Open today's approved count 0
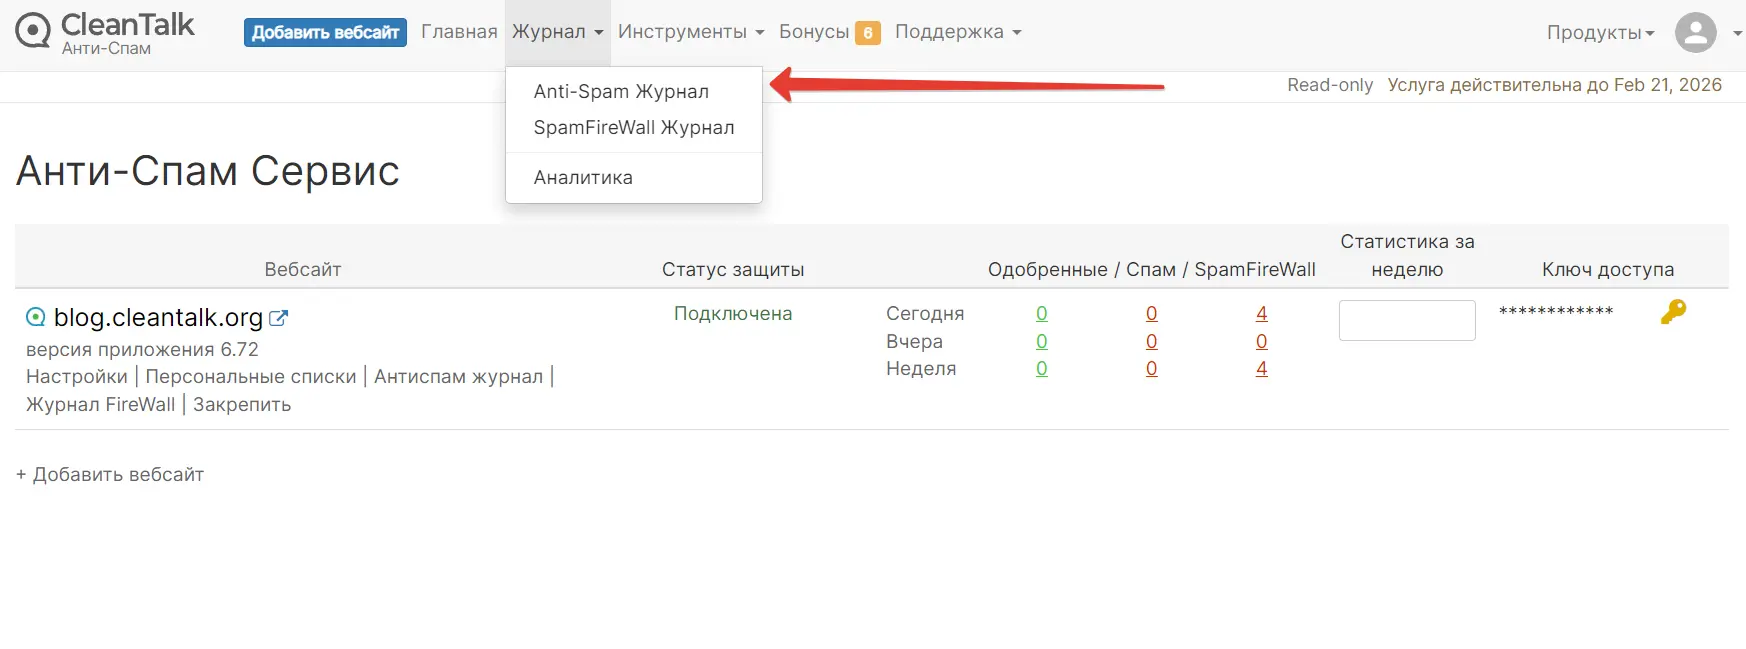1746x649 pixels. click(1042, 313)
